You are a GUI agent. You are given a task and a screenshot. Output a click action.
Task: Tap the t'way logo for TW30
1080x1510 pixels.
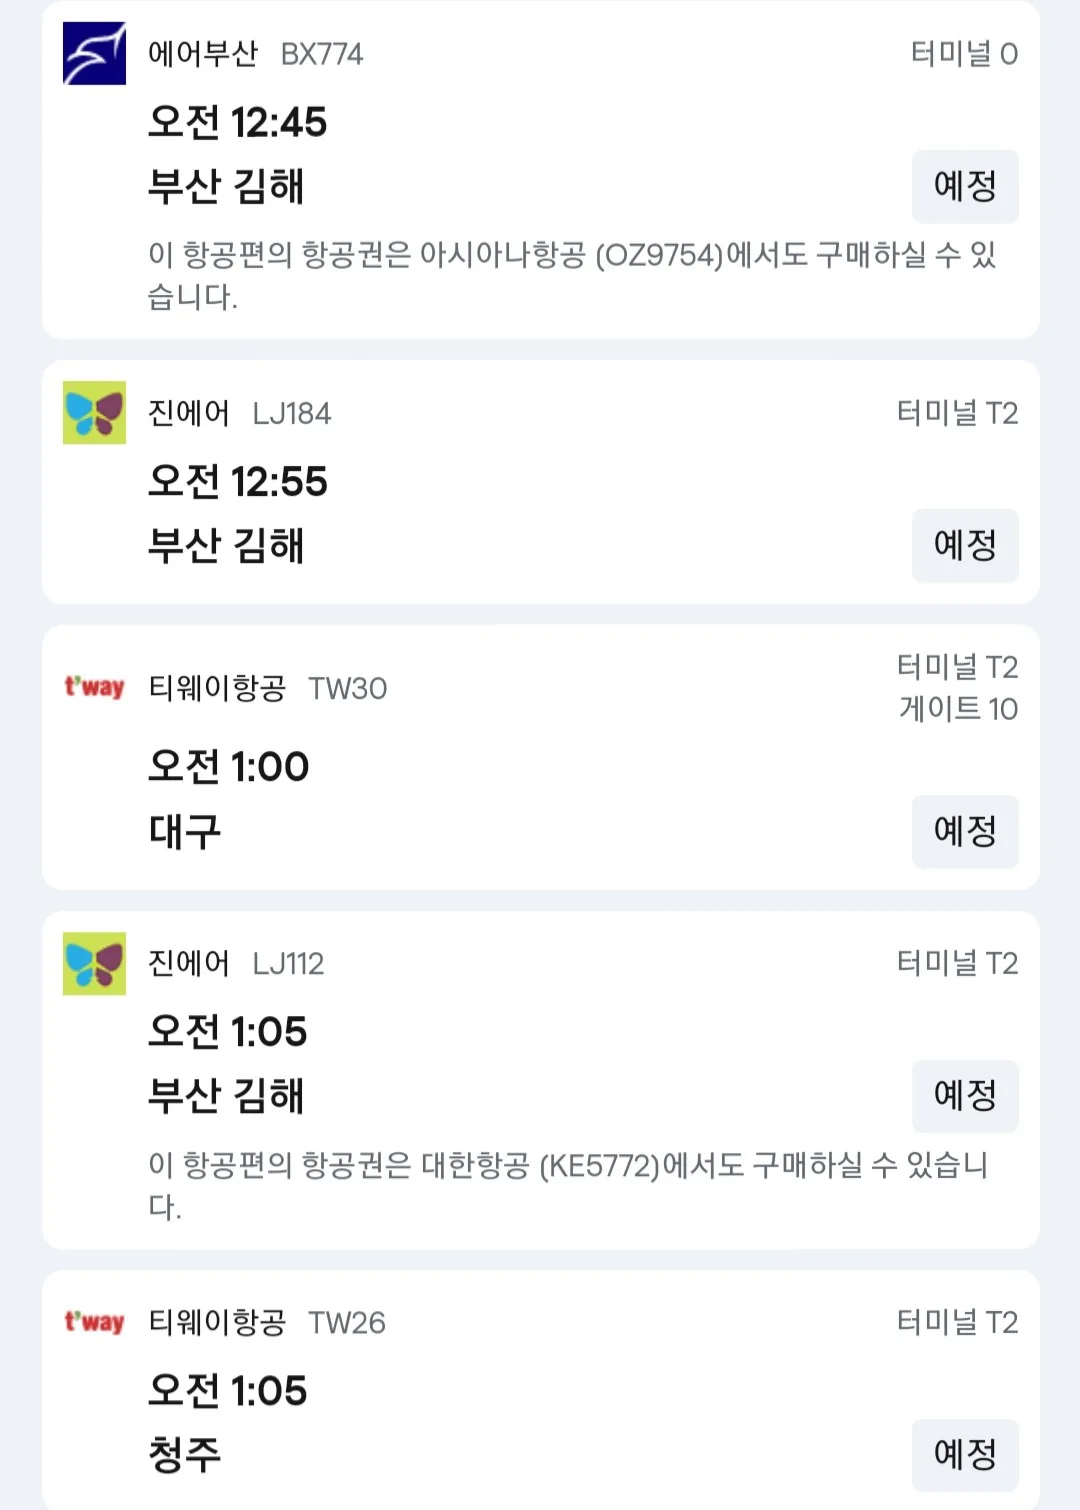coord(94,687)
